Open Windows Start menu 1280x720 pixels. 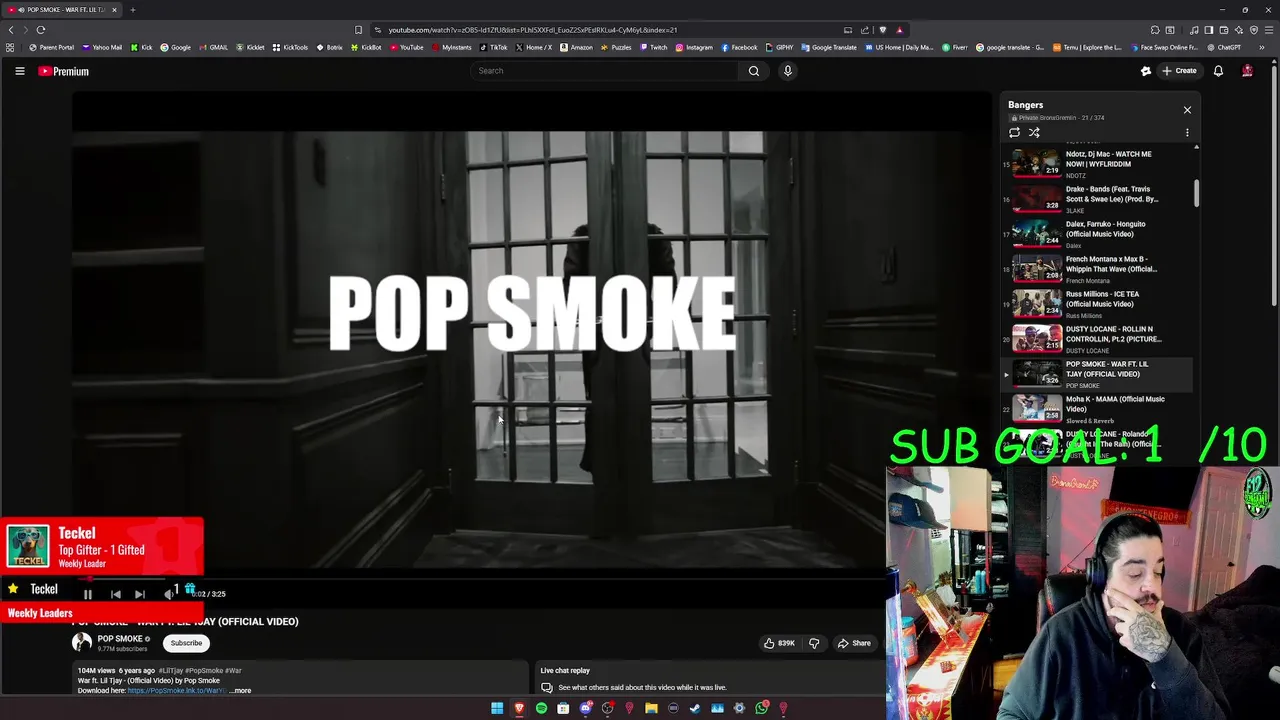[x=497, y=708]
